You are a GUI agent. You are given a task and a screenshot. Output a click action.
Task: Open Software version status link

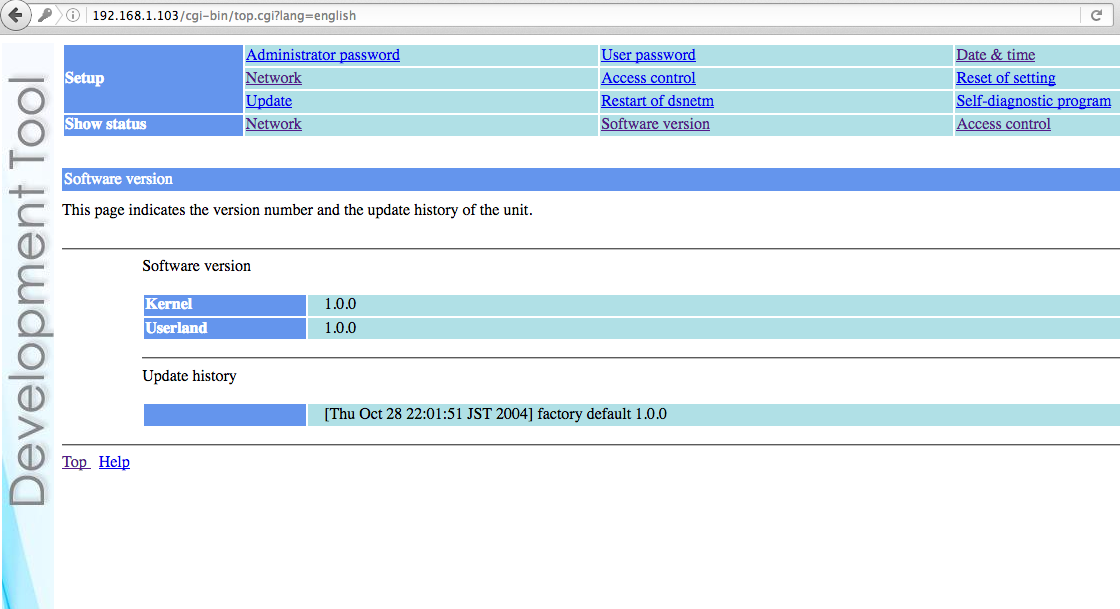[655, 124]
